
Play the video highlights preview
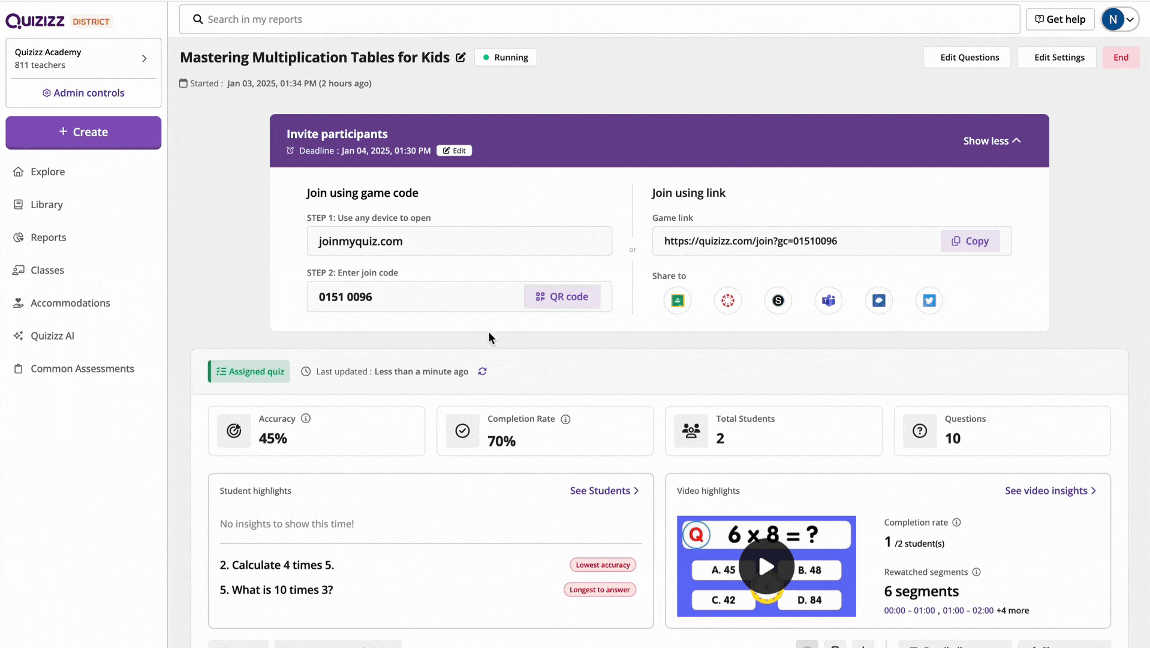tap(766, 567)
